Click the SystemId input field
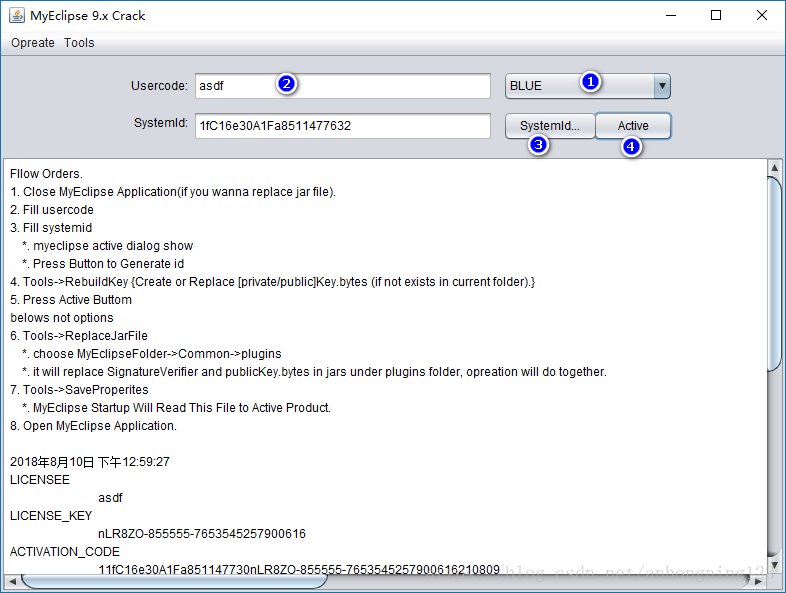The image size is (786, 593). tap(343, 125)
